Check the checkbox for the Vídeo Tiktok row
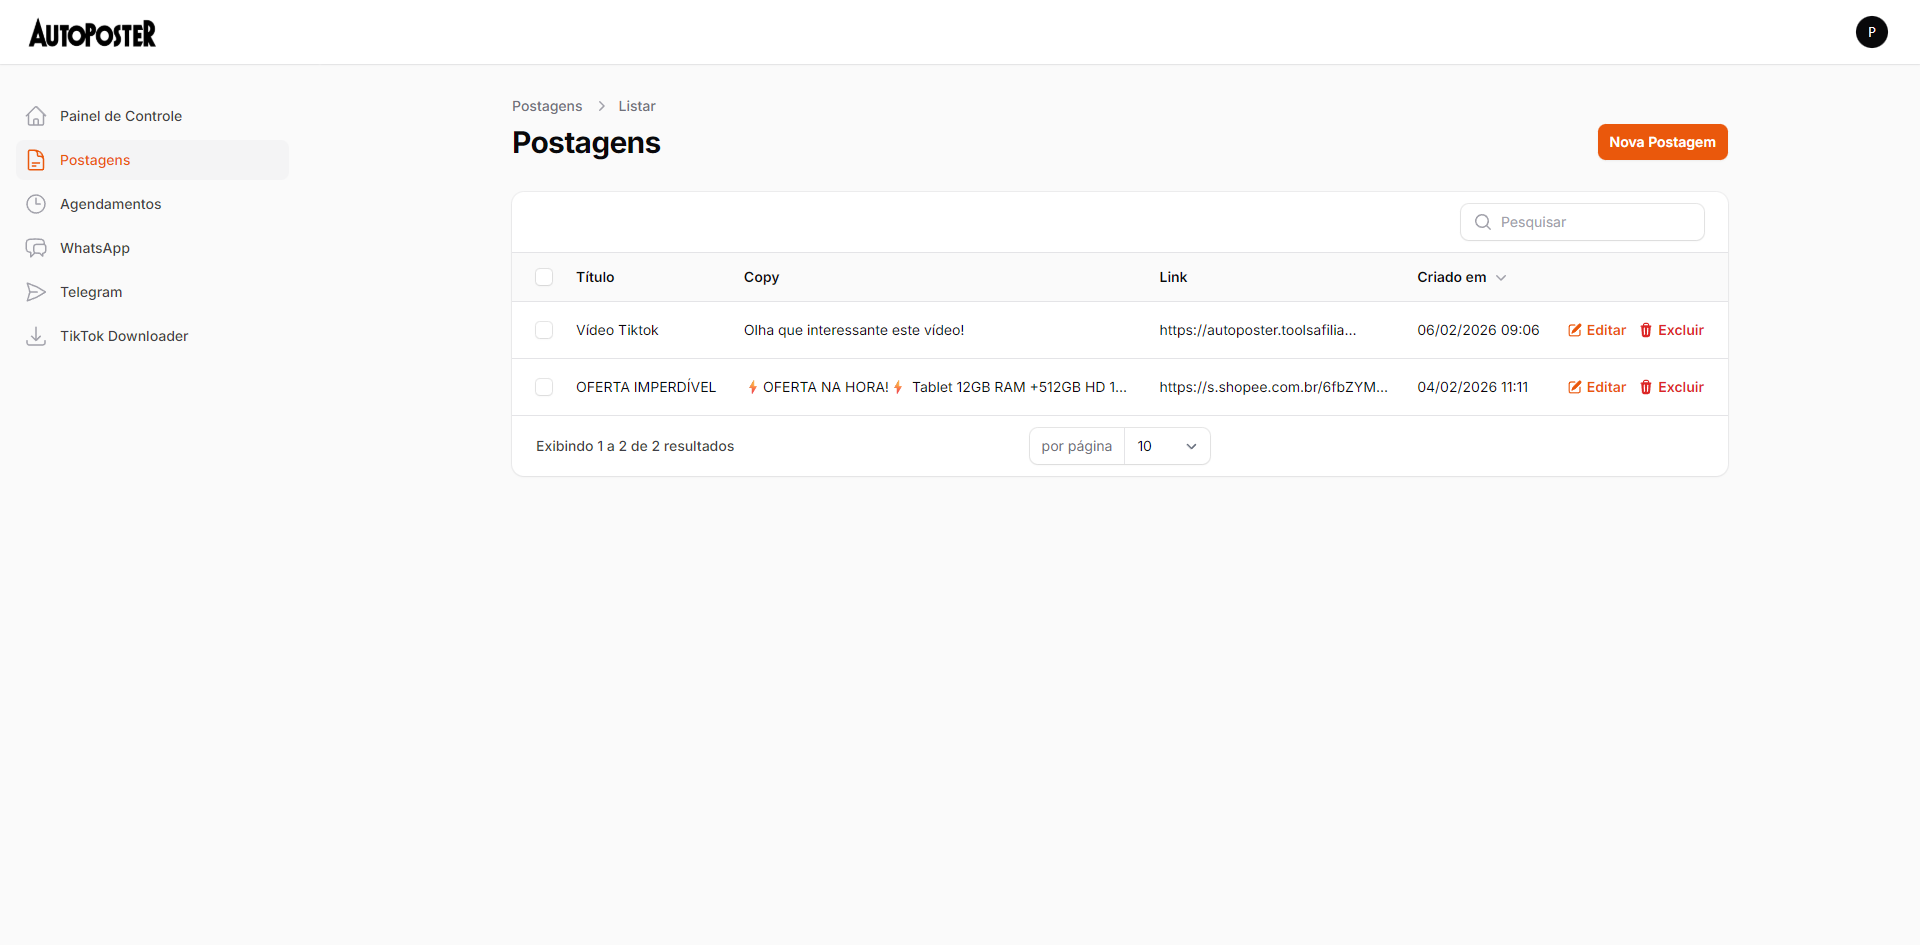This screenshot has height=945, width=1920. coord(544,329)
